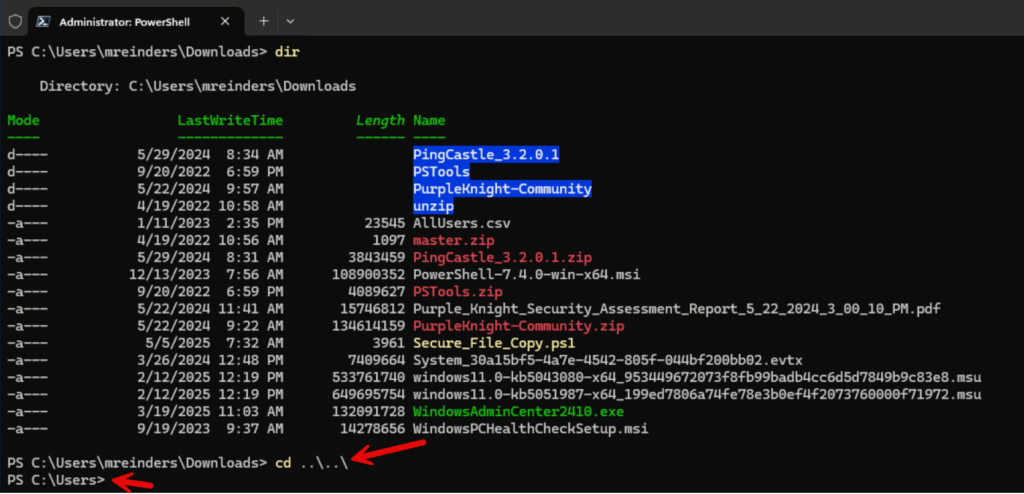Click the master.zip file name

point(454,240)
